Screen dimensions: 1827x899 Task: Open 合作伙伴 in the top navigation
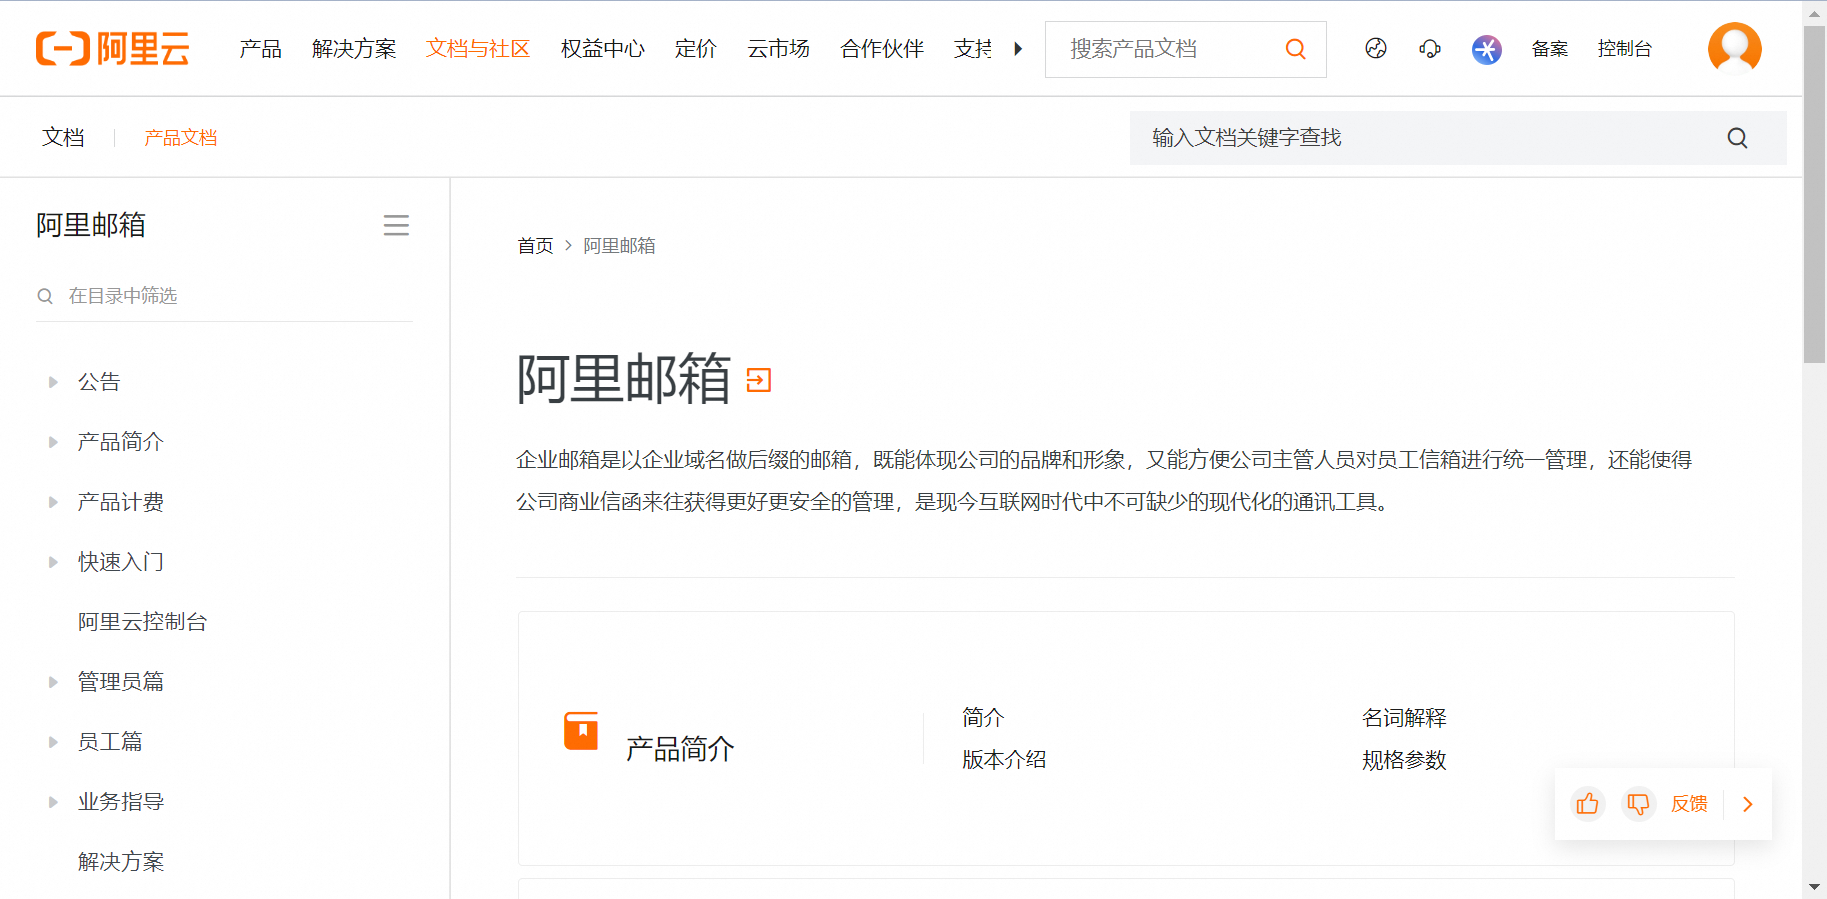(x=882, y=49)
